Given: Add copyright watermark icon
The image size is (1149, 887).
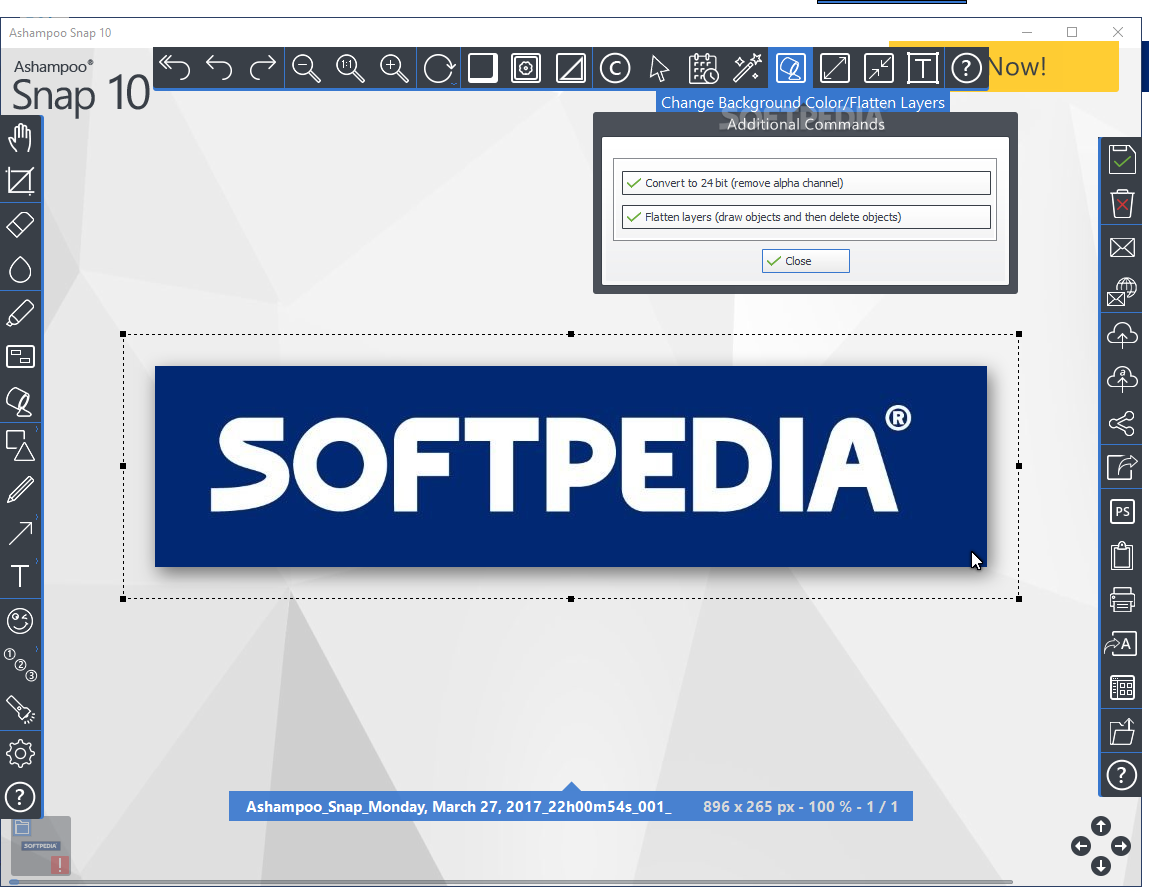Looking at the screenshot, I should click(x=615, y=68).
